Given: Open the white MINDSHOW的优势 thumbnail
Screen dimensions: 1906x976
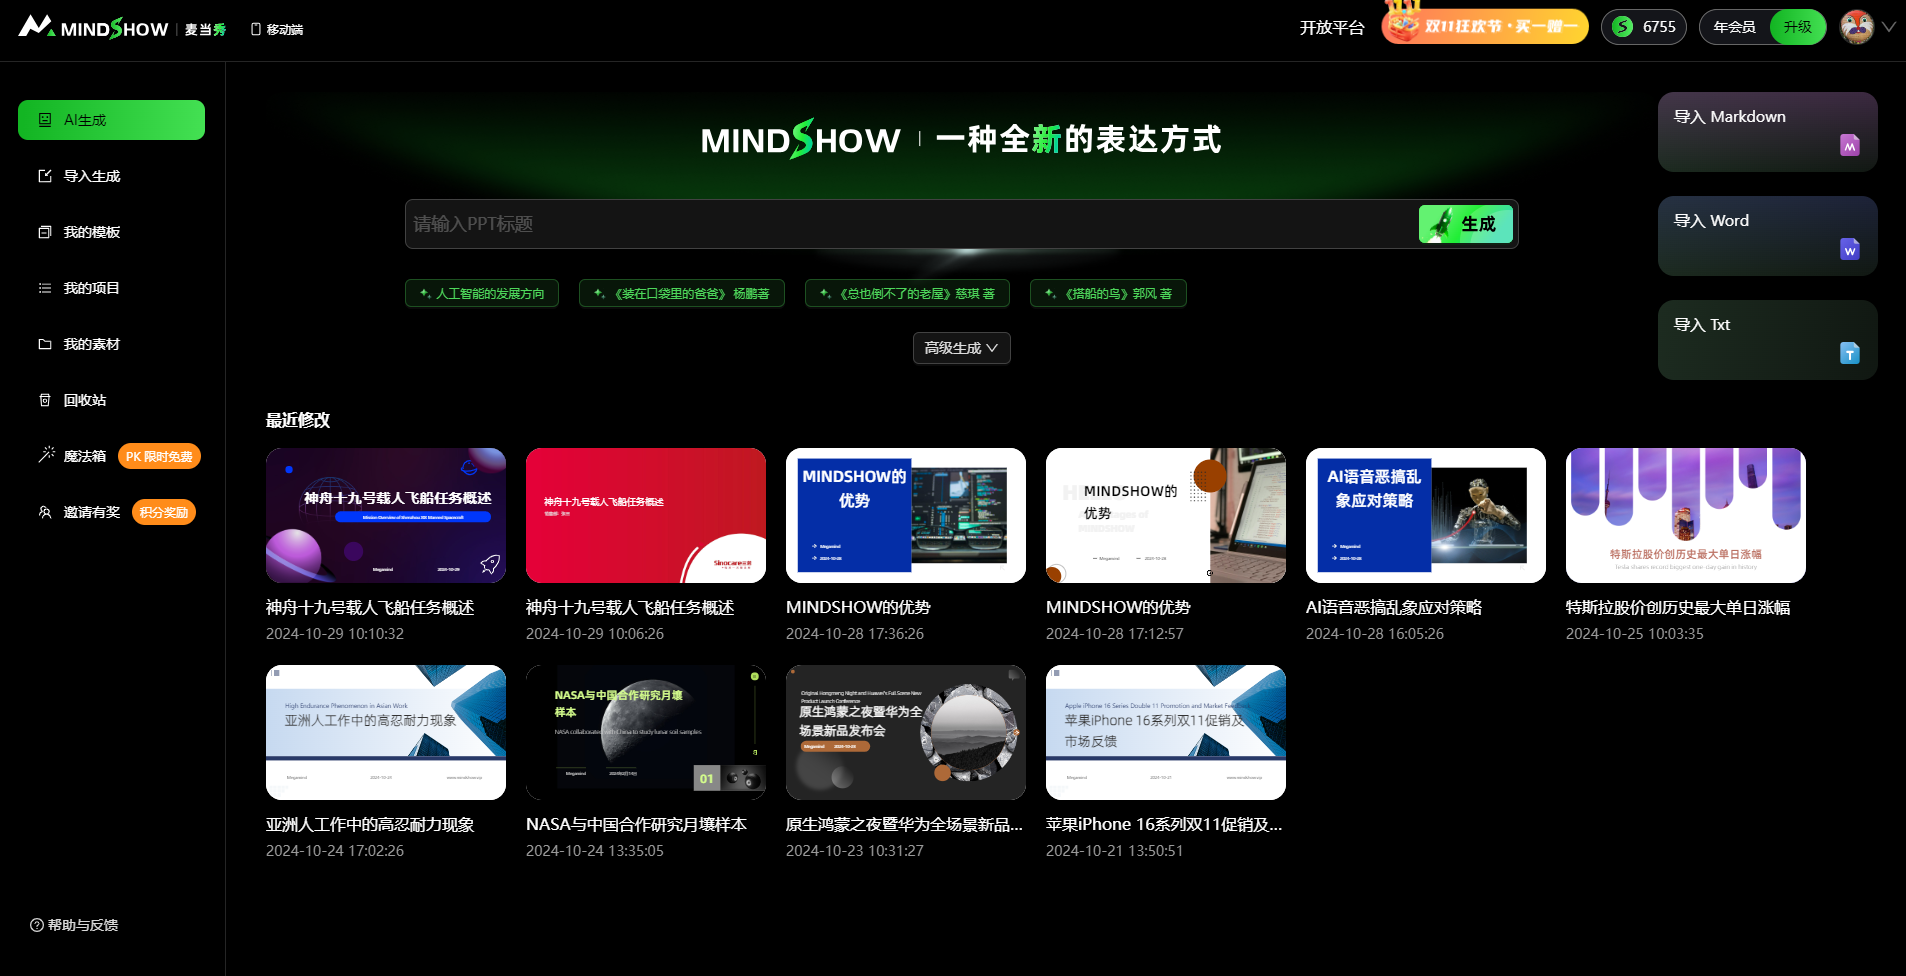Looking at the screenshot, I should [1166, 515].
